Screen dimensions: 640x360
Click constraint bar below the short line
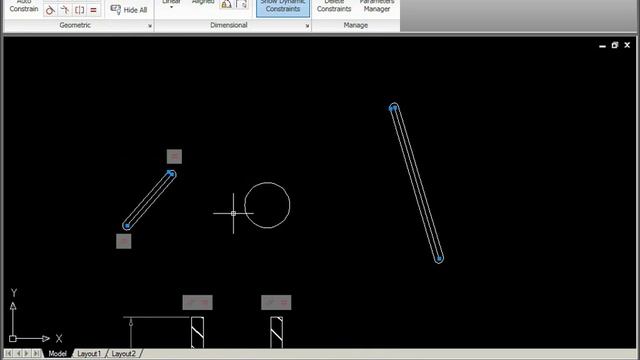[x=124, y=241]
